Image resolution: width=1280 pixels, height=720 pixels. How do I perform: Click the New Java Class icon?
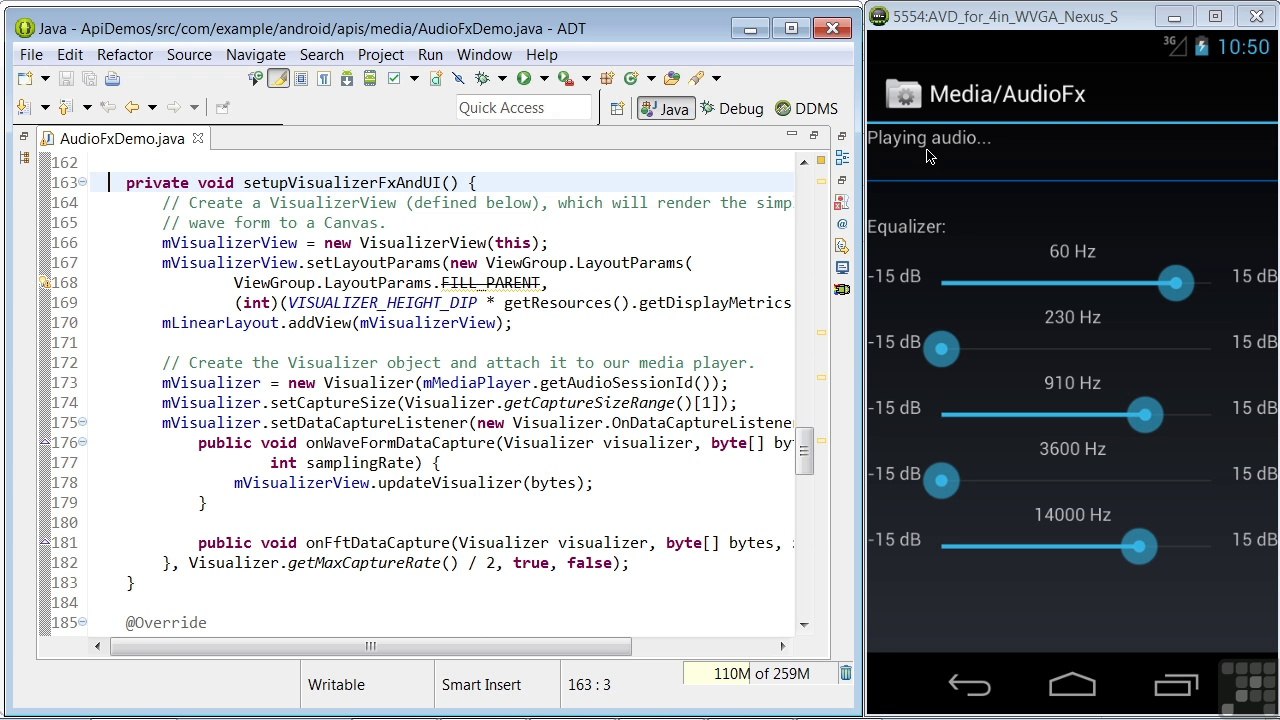point(631,78)
